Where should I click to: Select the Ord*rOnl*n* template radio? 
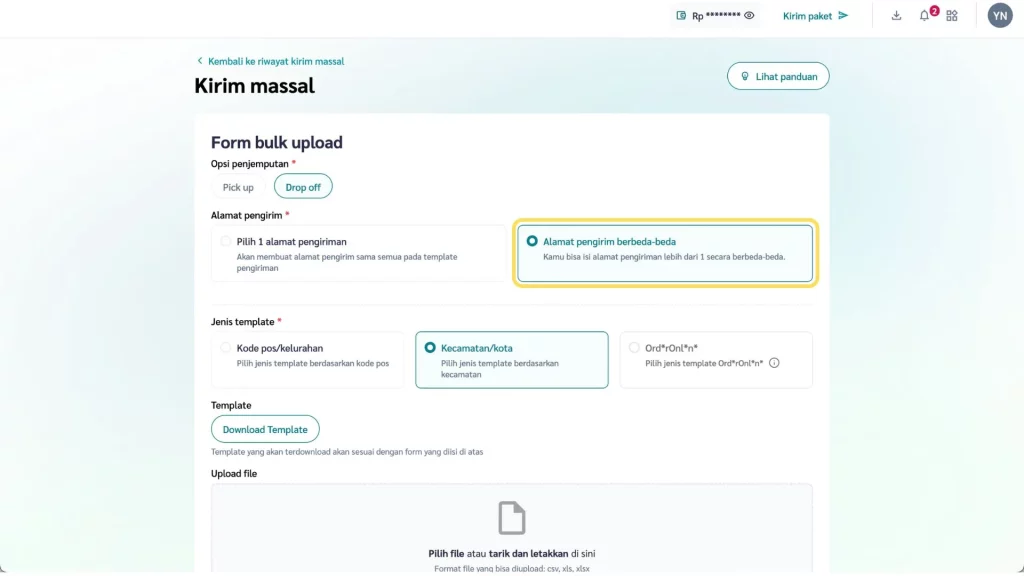634,348
